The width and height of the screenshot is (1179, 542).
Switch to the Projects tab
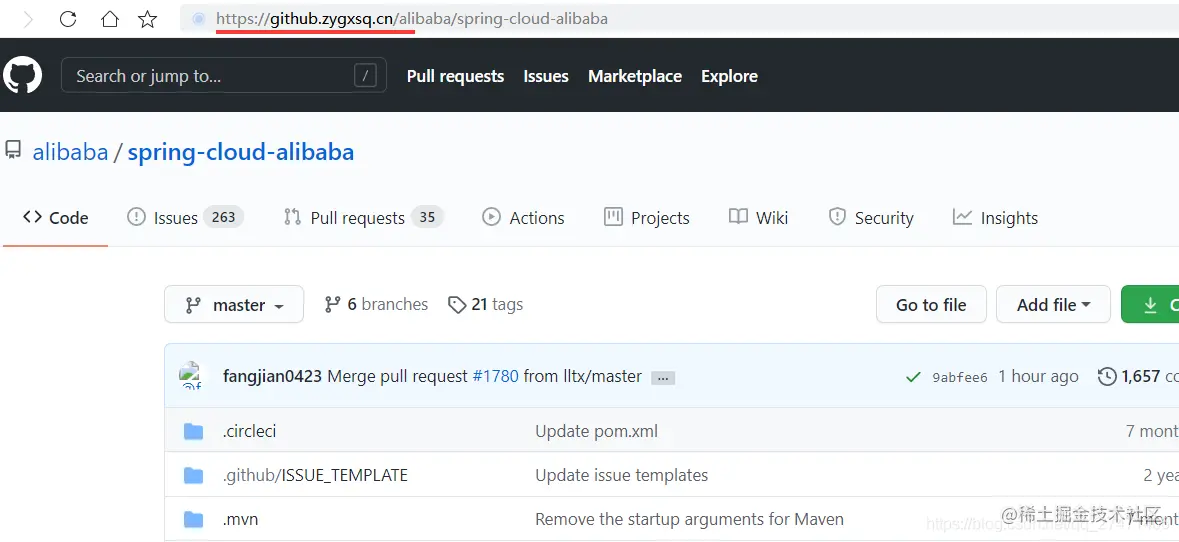(x=647, y=218)
